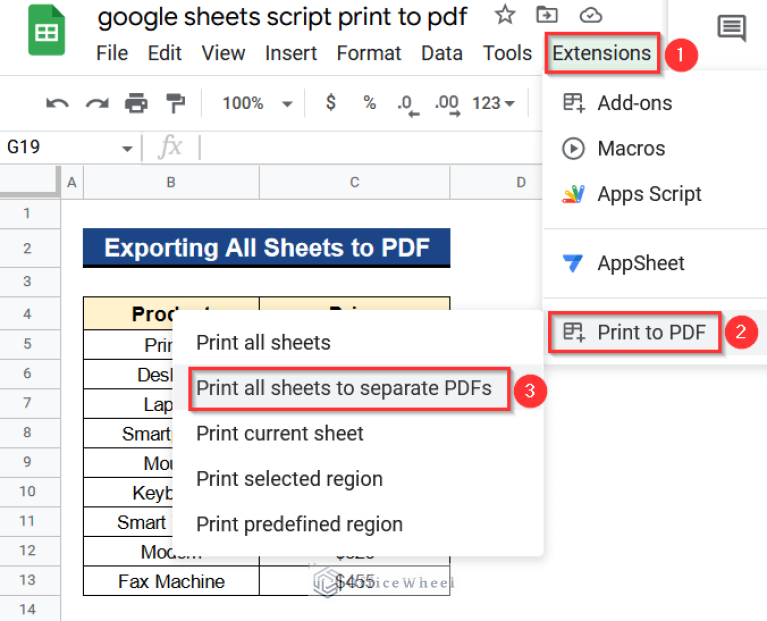767x621 pixels.
Task: Open the Edit menu
Action: 165,53
